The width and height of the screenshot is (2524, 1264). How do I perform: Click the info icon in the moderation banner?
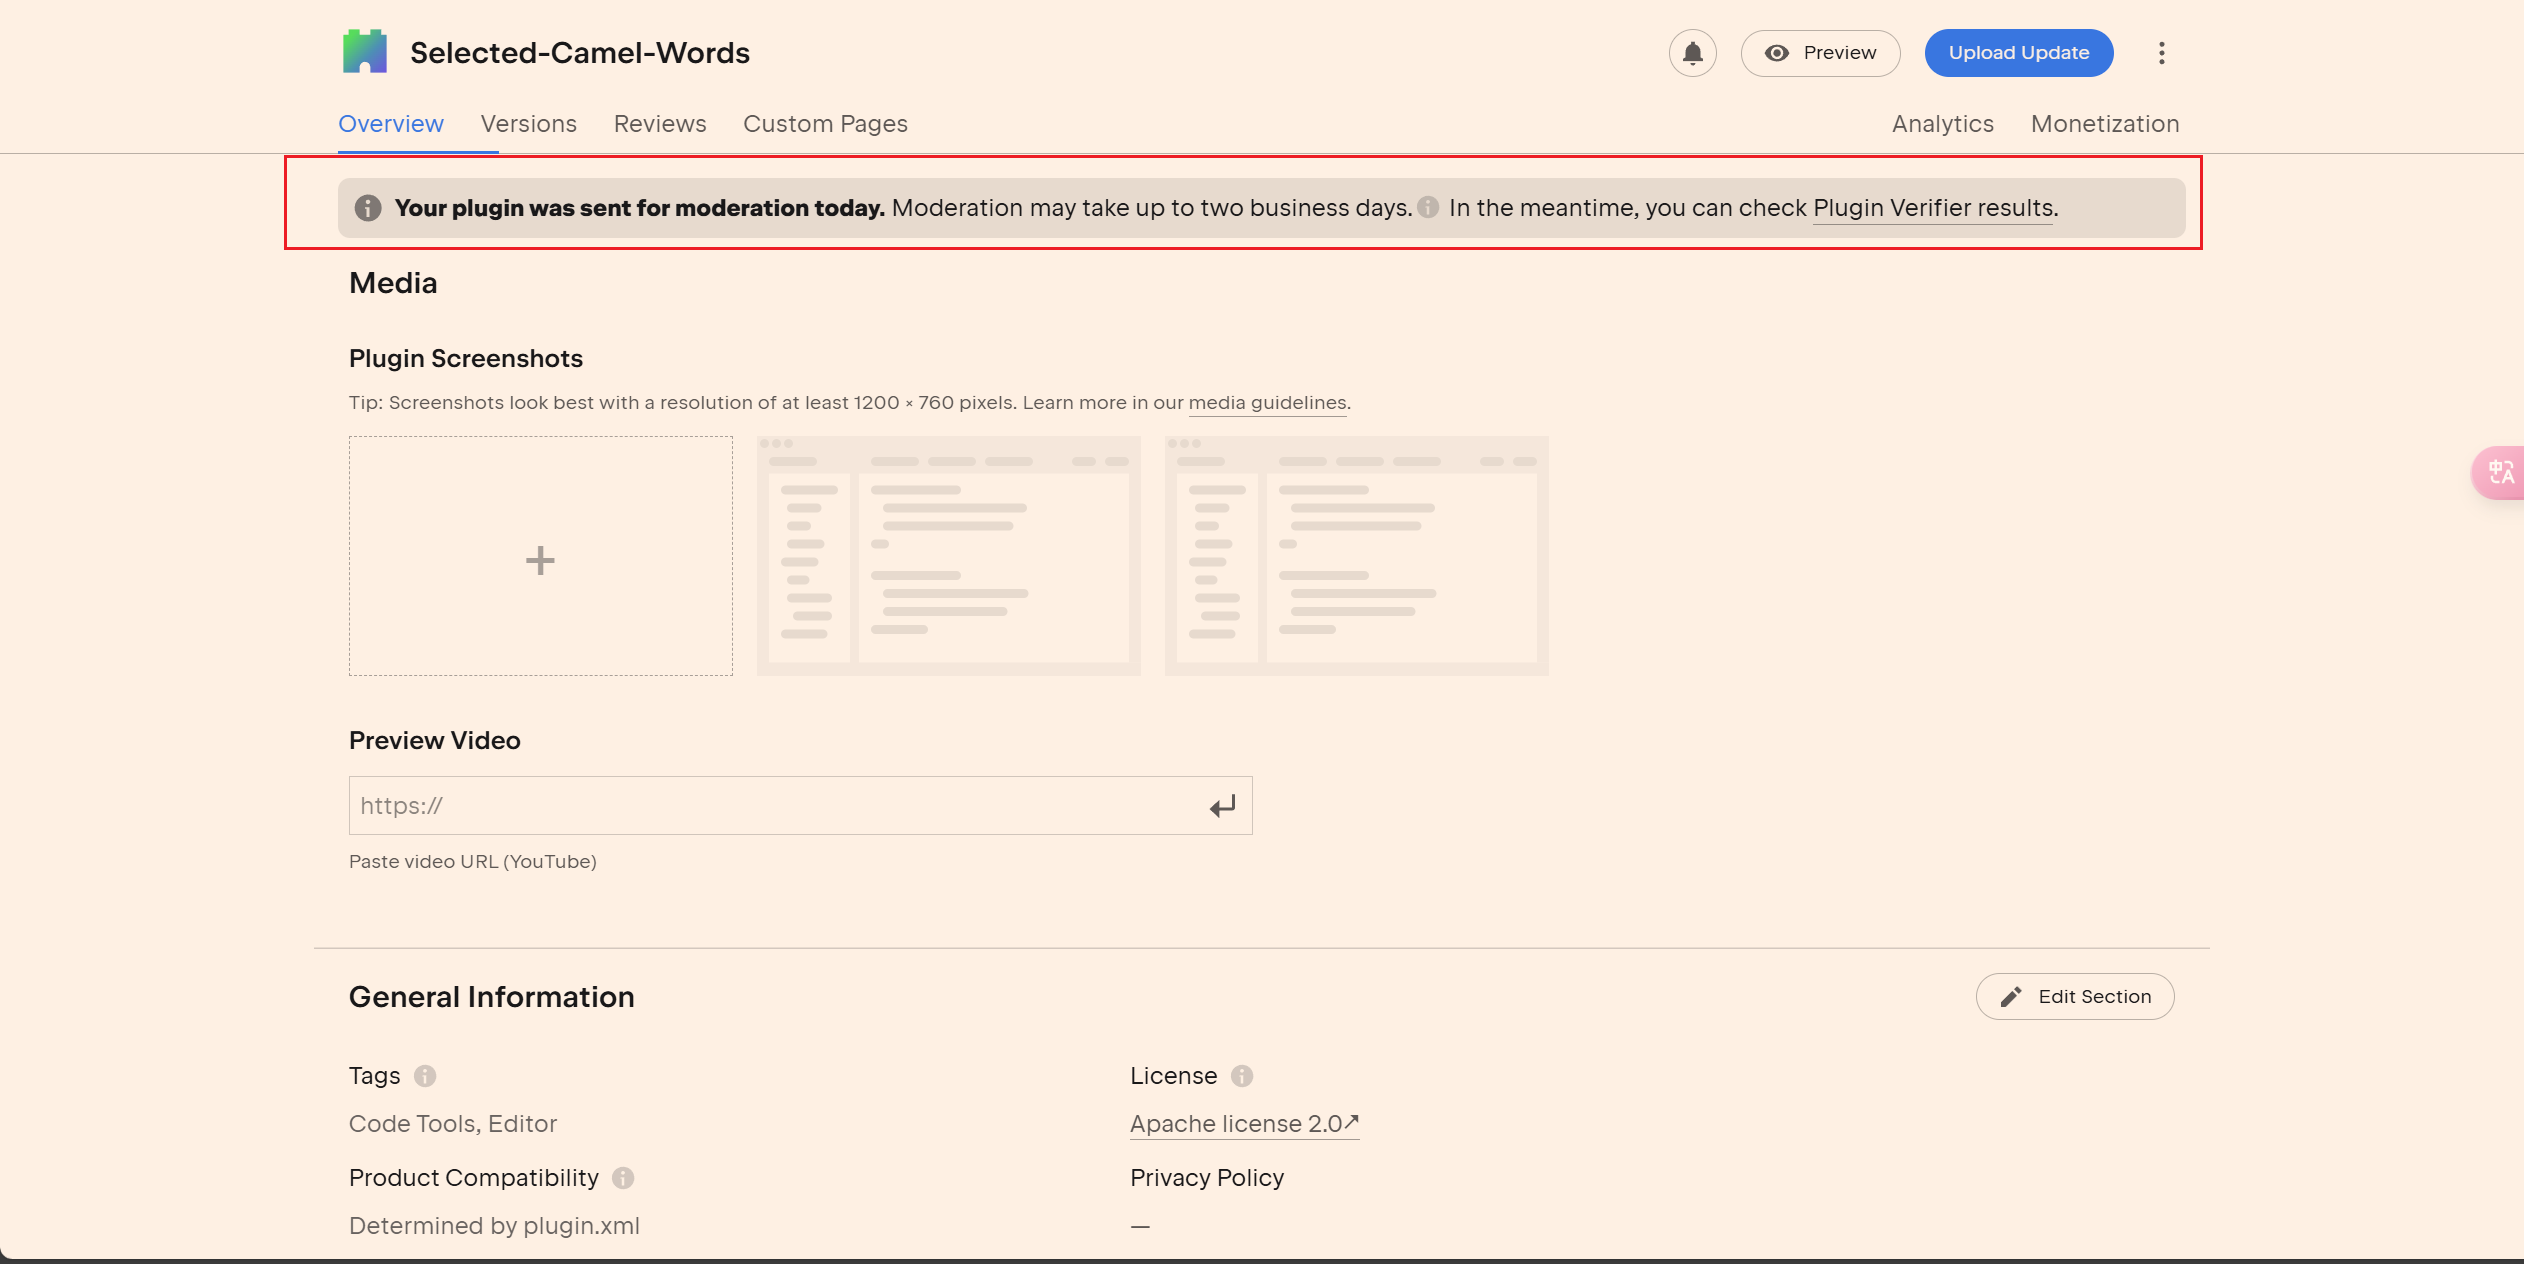[x=367, y=208]
